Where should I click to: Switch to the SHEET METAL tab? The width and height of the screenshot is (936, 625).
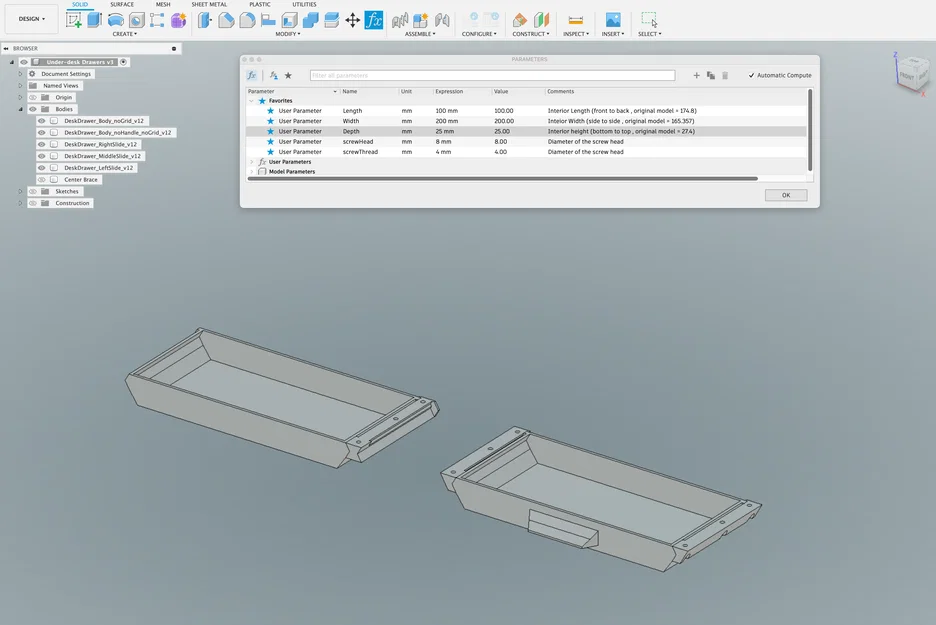tap(209, 4)
